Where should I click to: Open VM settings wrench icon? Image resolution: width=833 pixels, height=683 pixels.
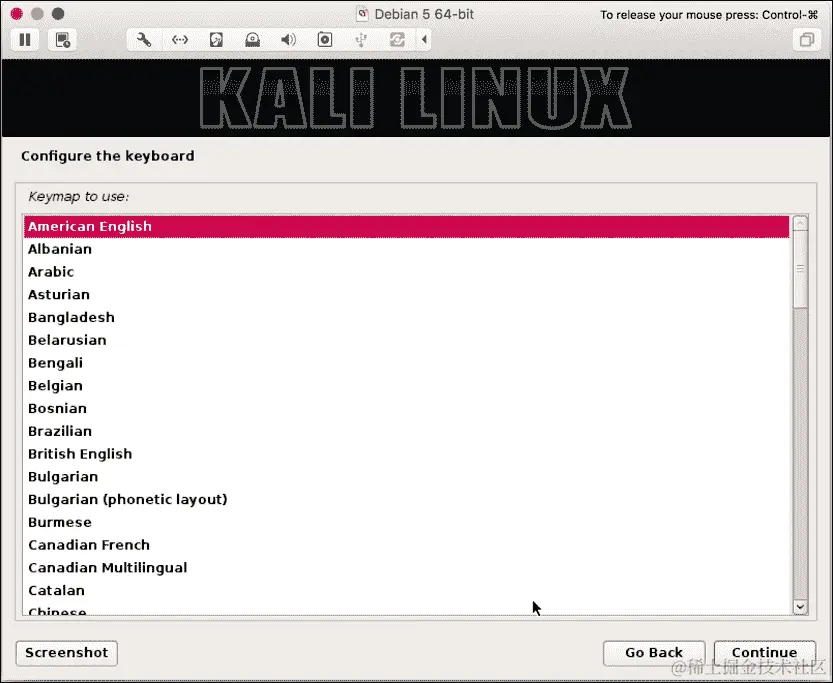pyautogui.click(x=143, y=40)
